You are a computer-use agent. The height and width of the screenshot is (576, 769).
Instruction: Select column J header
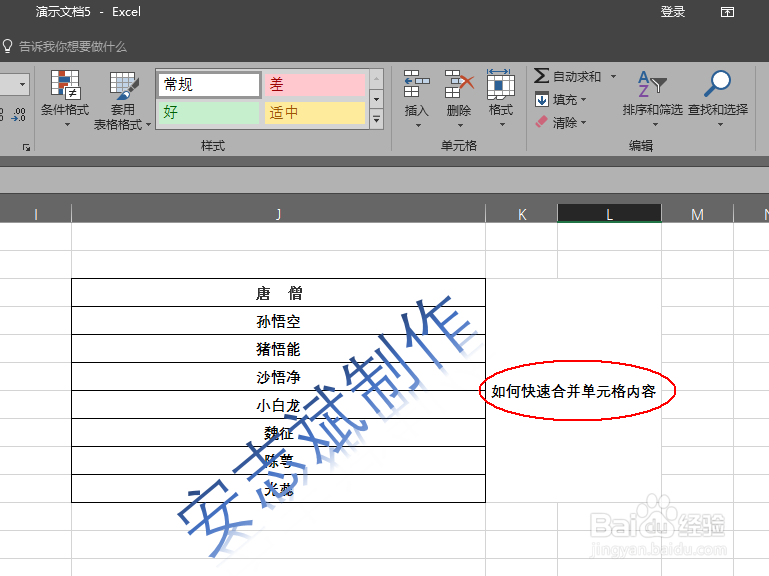[x=279, y=214]
